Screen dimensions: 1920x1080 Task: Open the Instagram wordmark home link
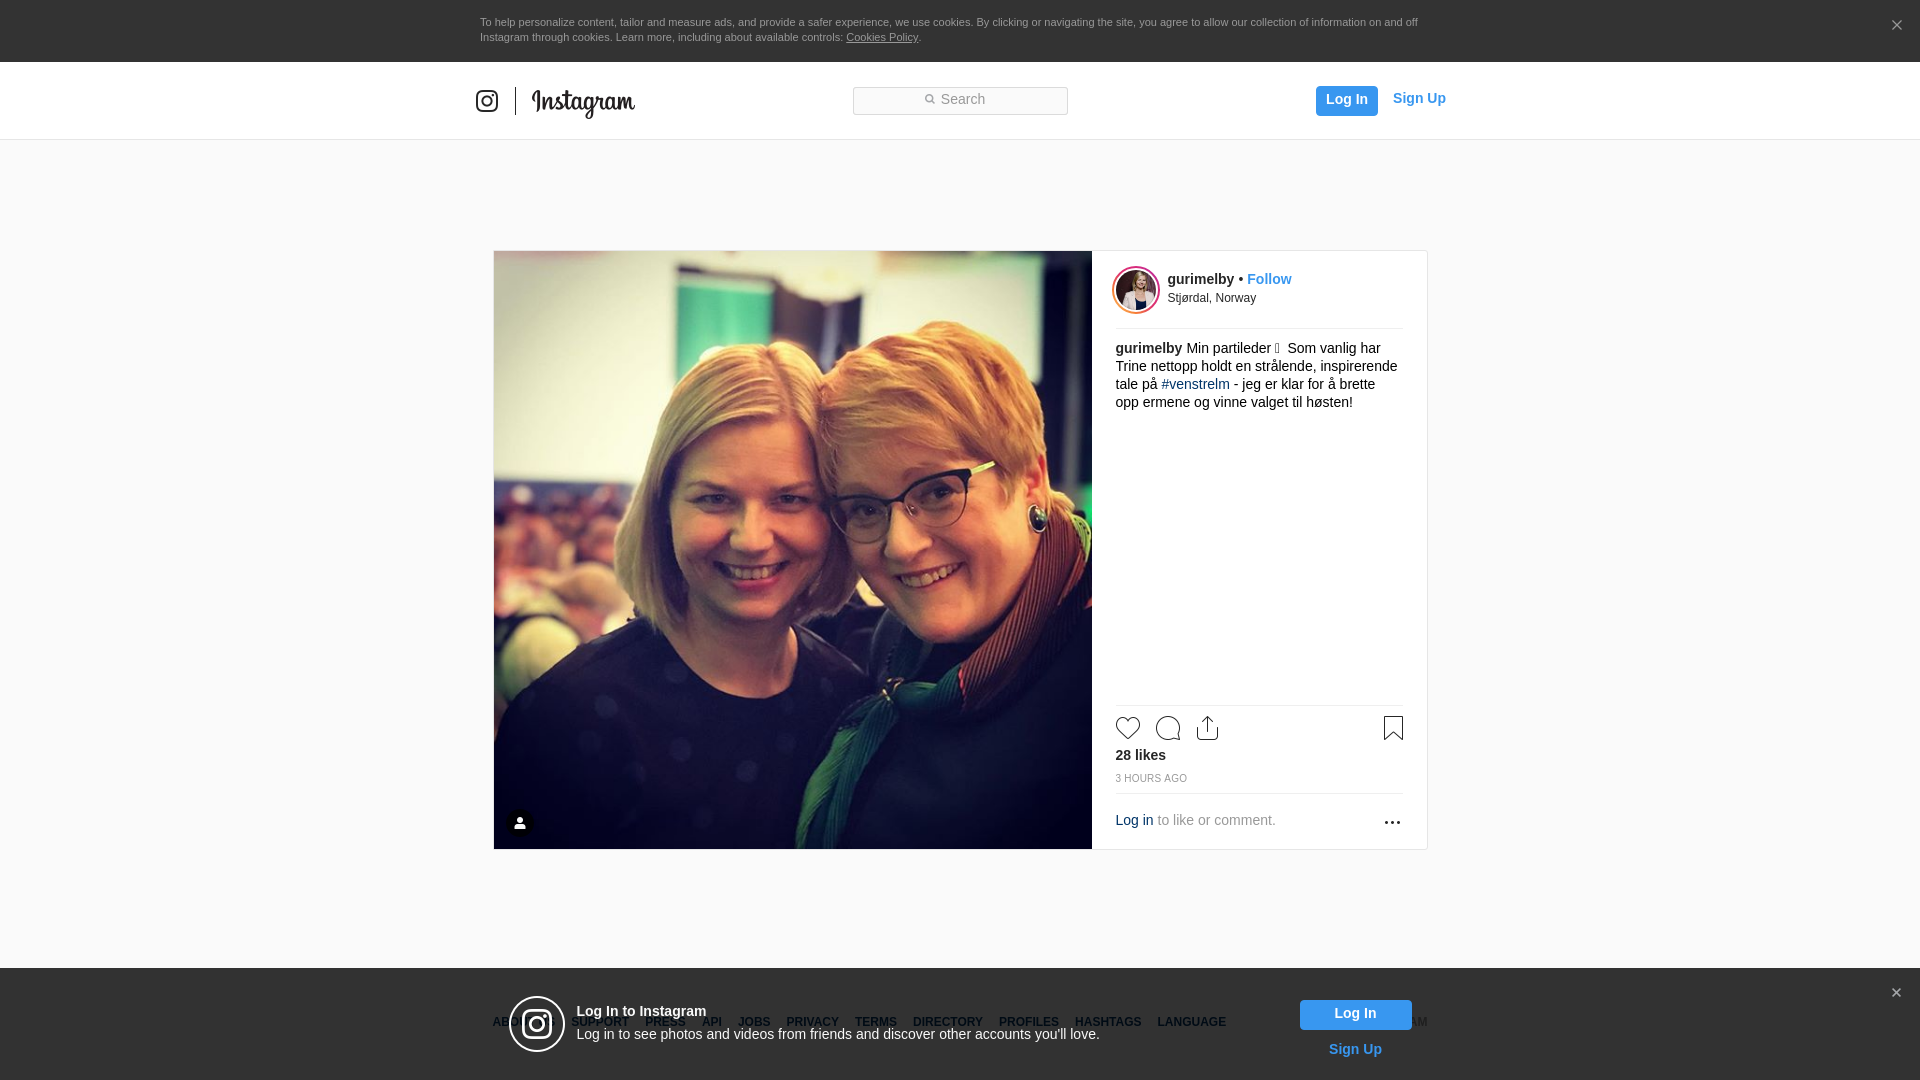point(583,102)
